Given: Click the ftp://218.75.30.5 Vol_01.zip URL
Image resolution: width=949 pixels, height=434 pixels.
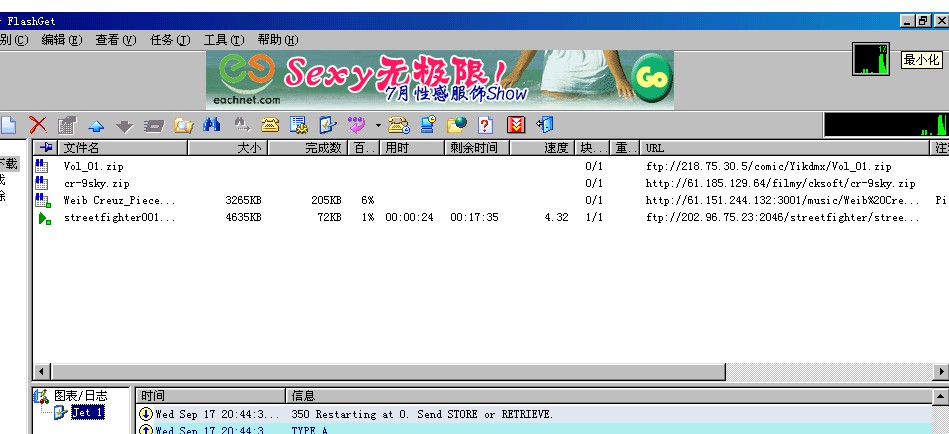Looking at the screenshot, I should pos(769,166).
